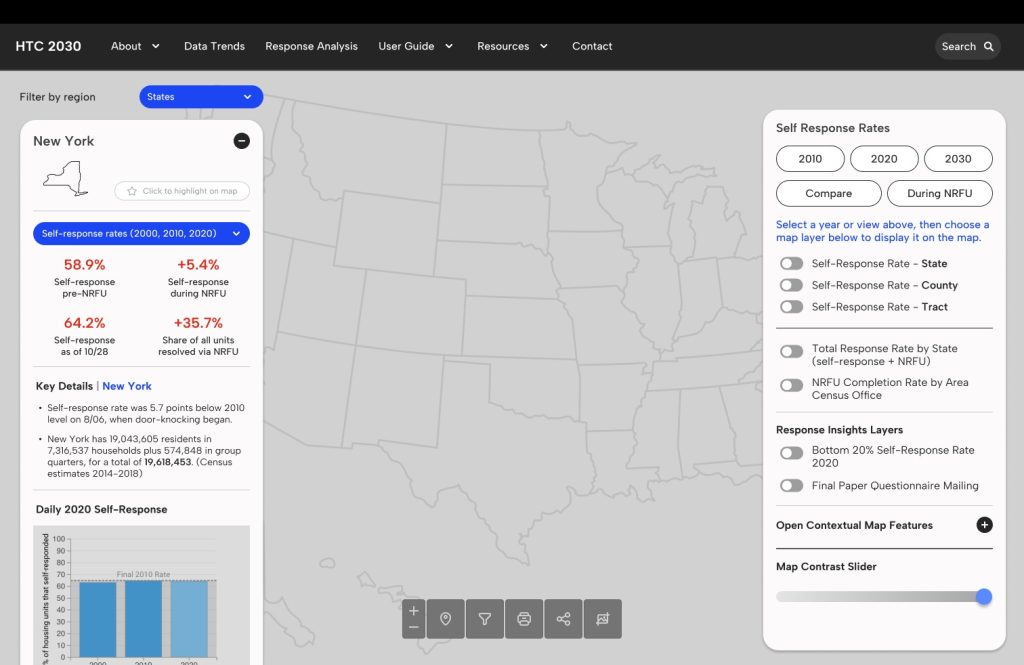The image size is (1024, 665).
Task: Collapse the New York panel with minus icon
Action: tap(241, 141)
